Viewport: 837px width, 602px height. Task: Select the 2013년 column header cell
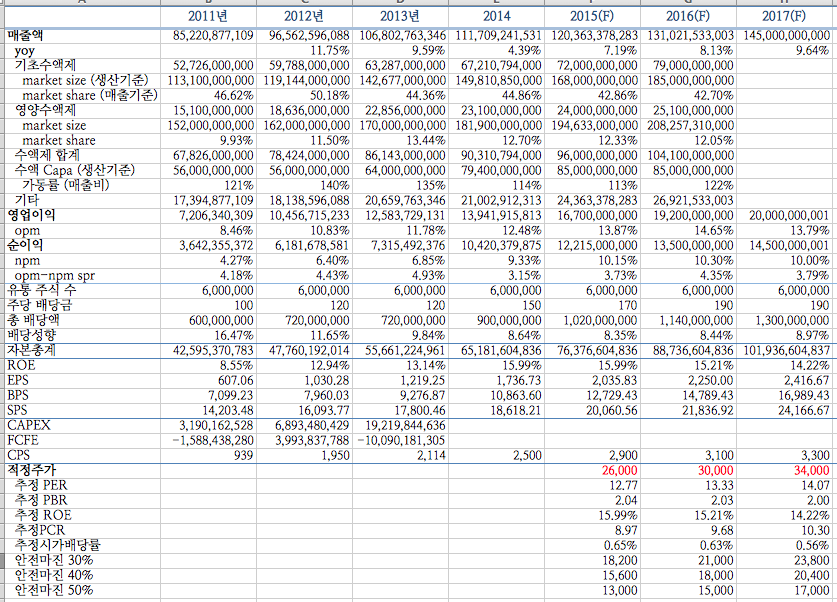pyautogui.click(x=400, y=16)
